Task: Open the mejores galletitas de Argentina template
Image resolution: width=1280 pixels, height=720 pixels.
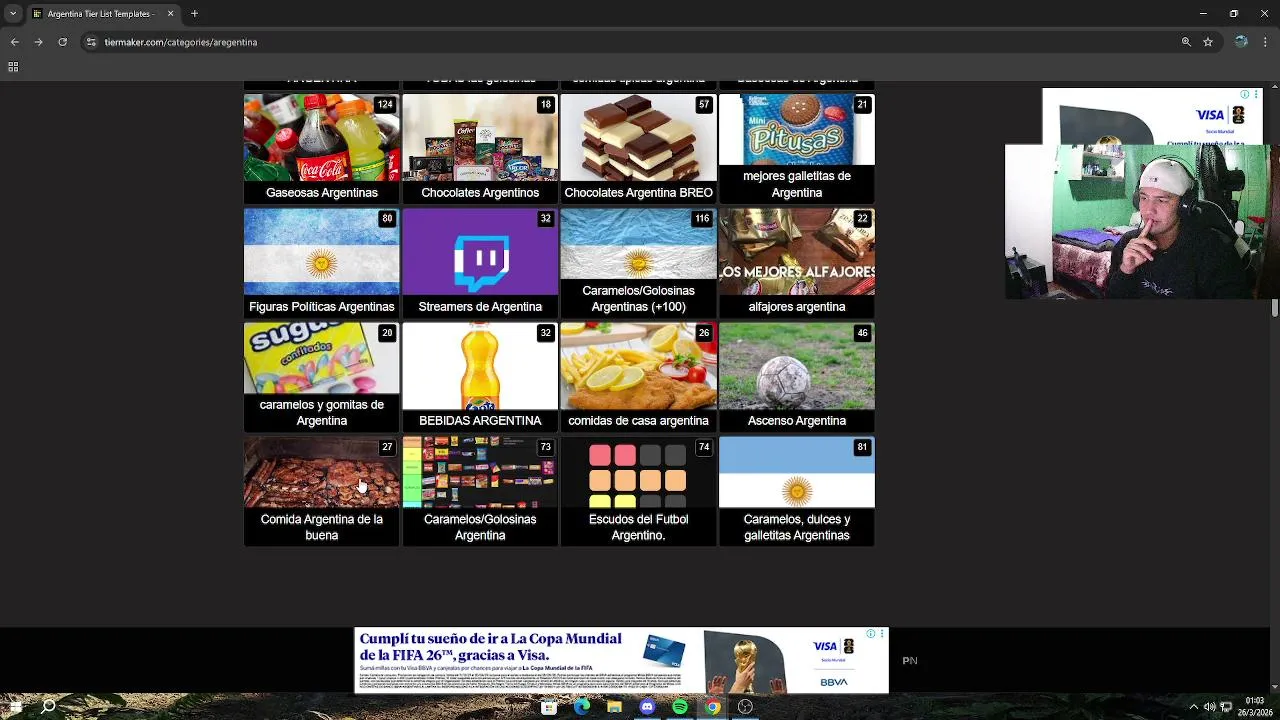Action: (797, 149)
